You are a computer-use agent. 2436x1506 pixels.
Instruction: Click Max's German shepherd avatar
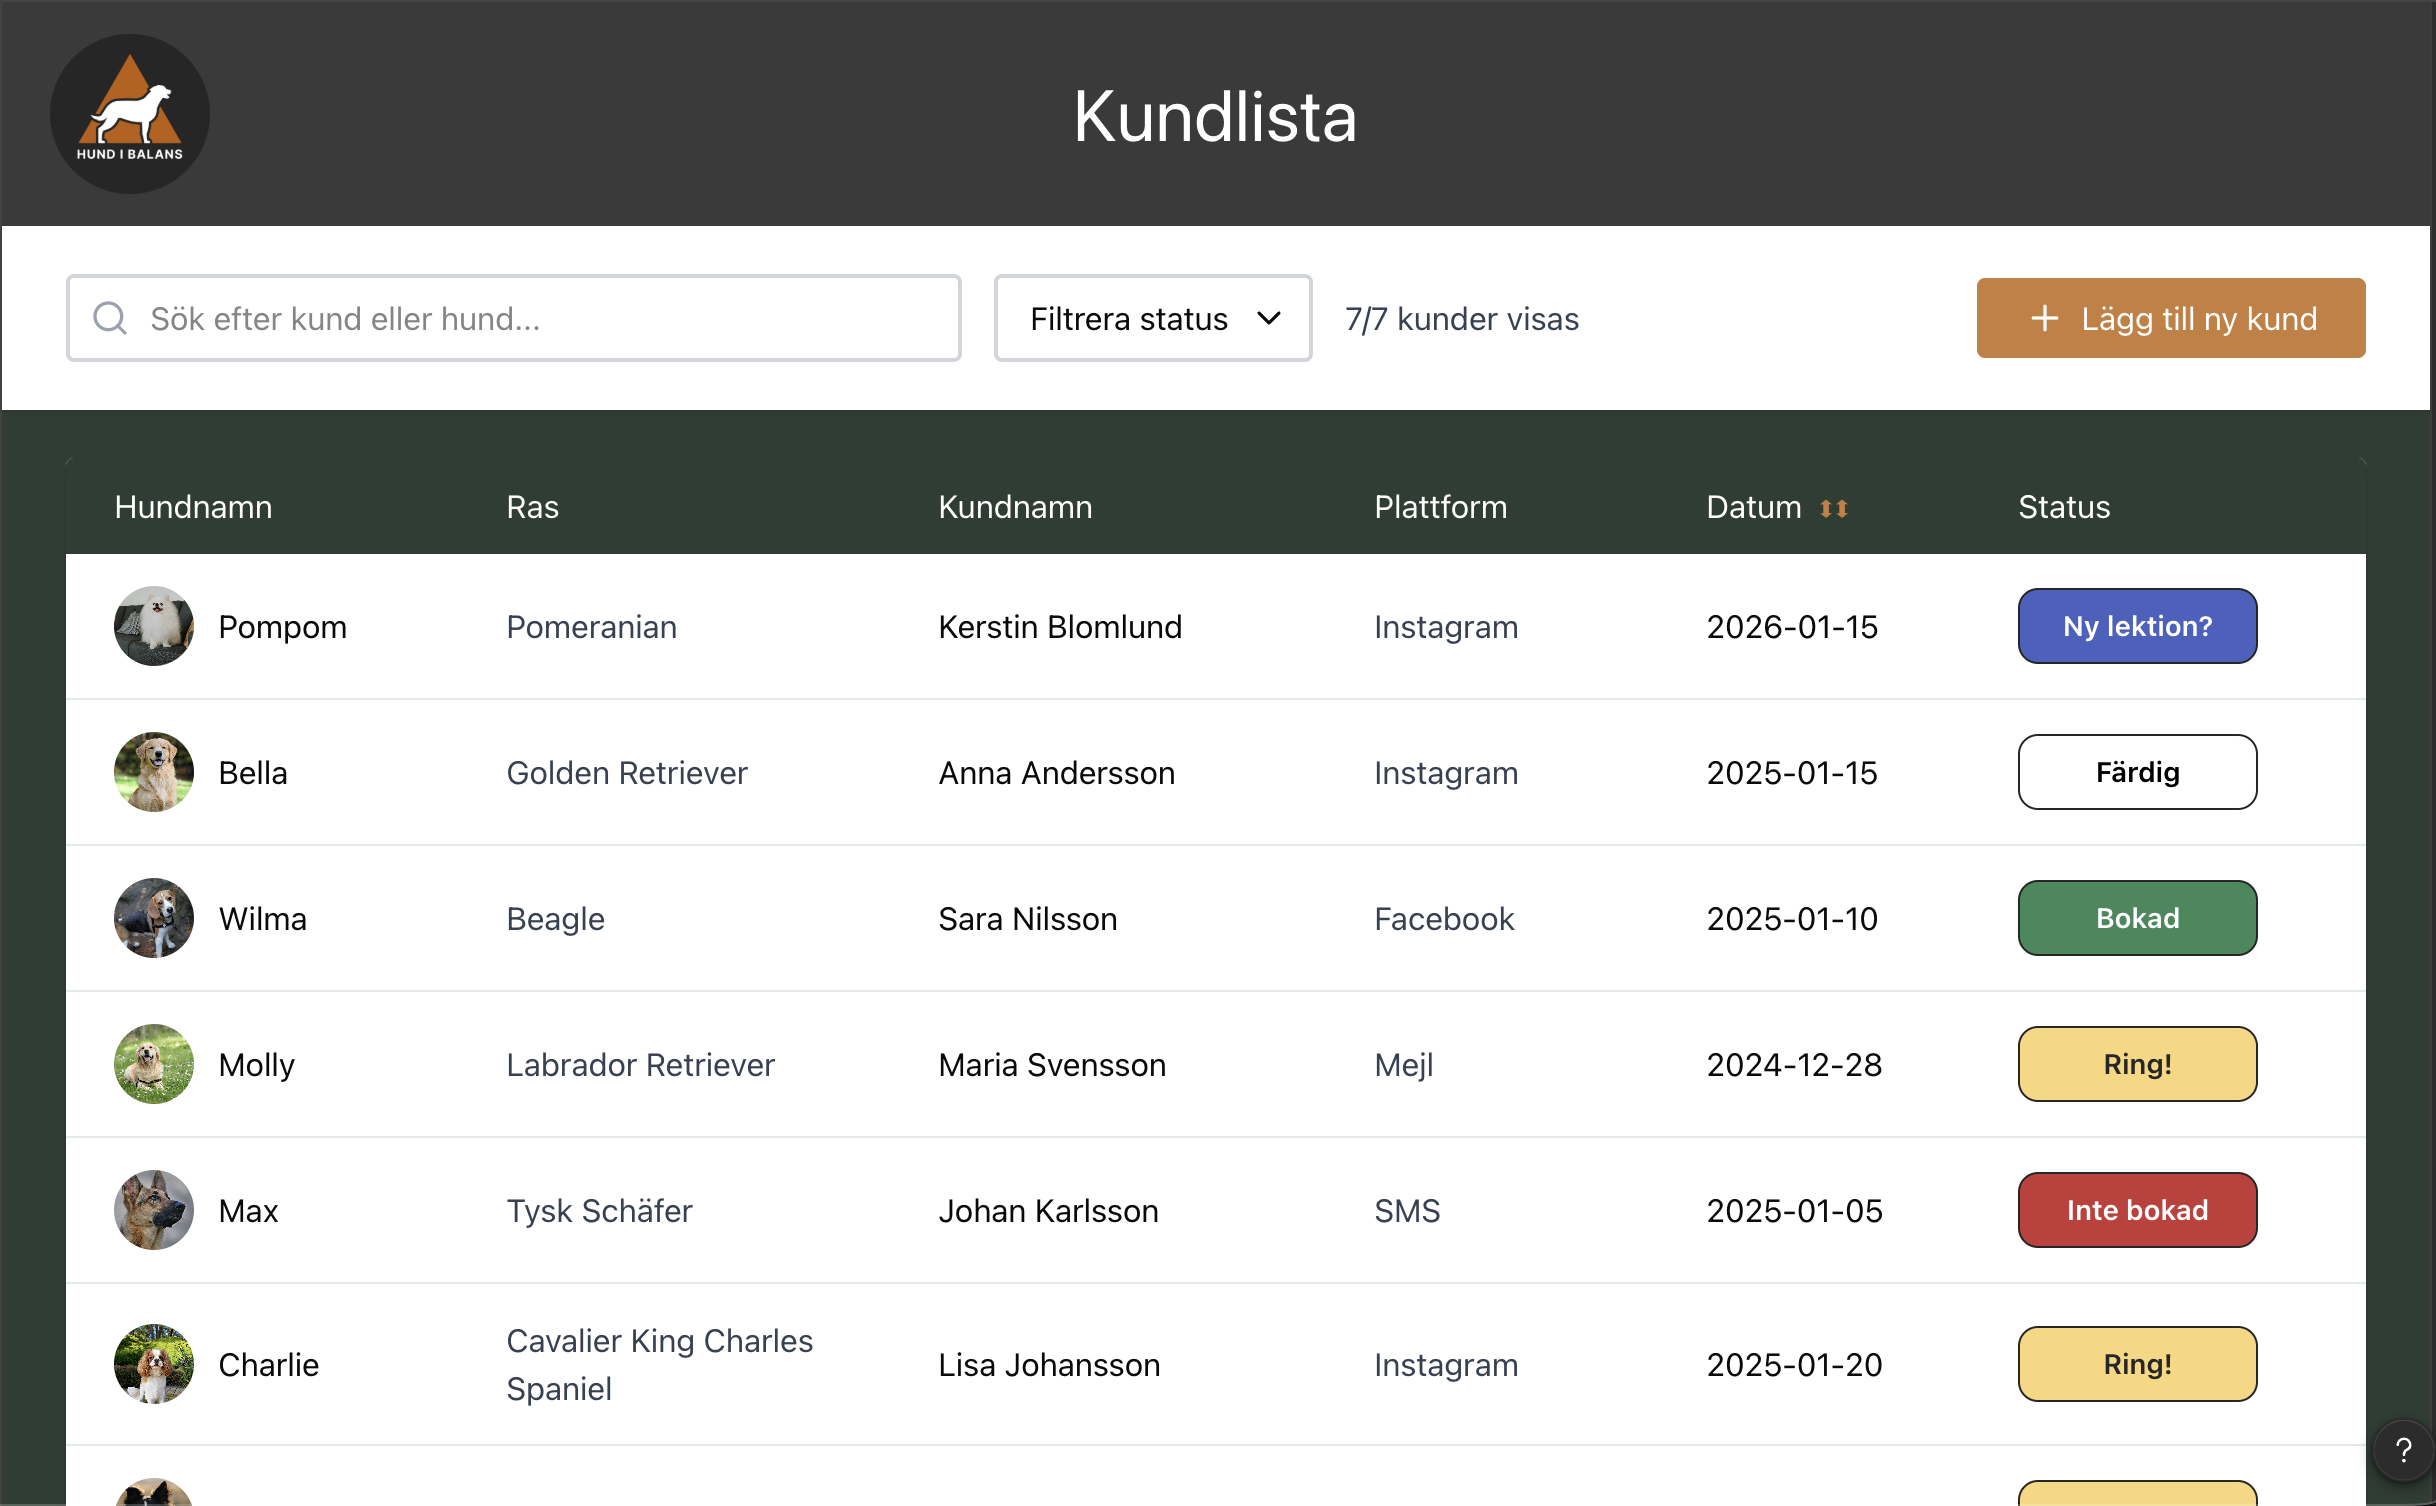click(154, 1210)
